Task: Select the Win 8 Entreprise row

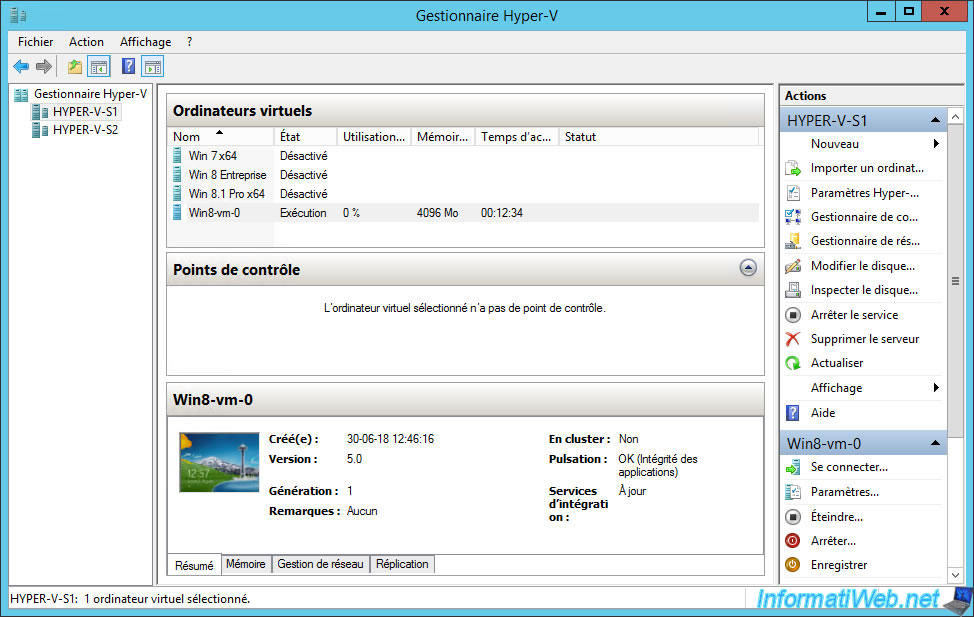Action: click(x=463, y=175)
